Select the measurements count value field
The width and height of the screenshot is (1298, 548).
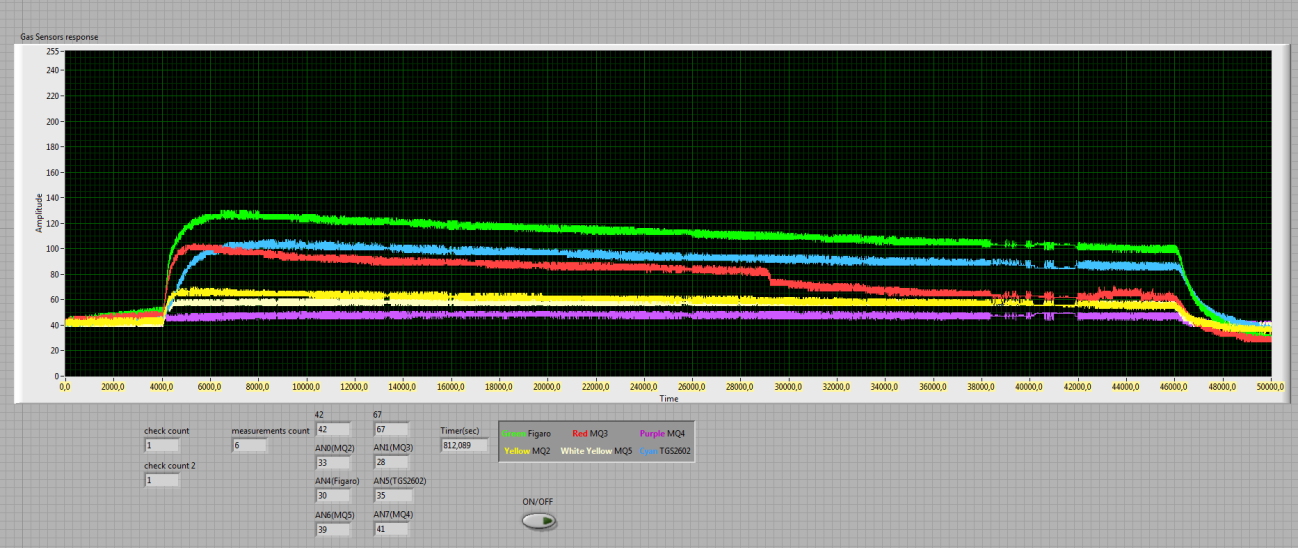pyautogui.click(x=249, y=446)
